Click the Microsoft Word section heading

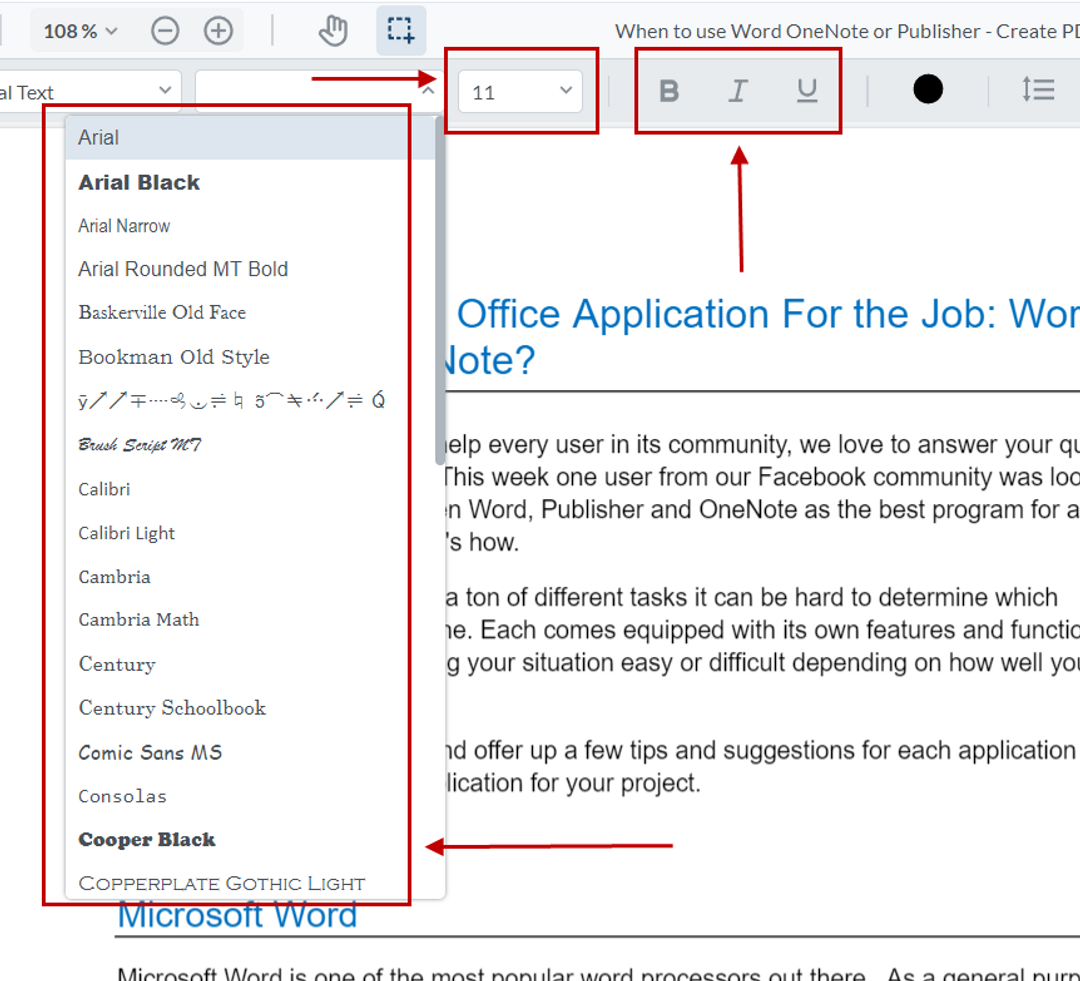click(237, 916)
